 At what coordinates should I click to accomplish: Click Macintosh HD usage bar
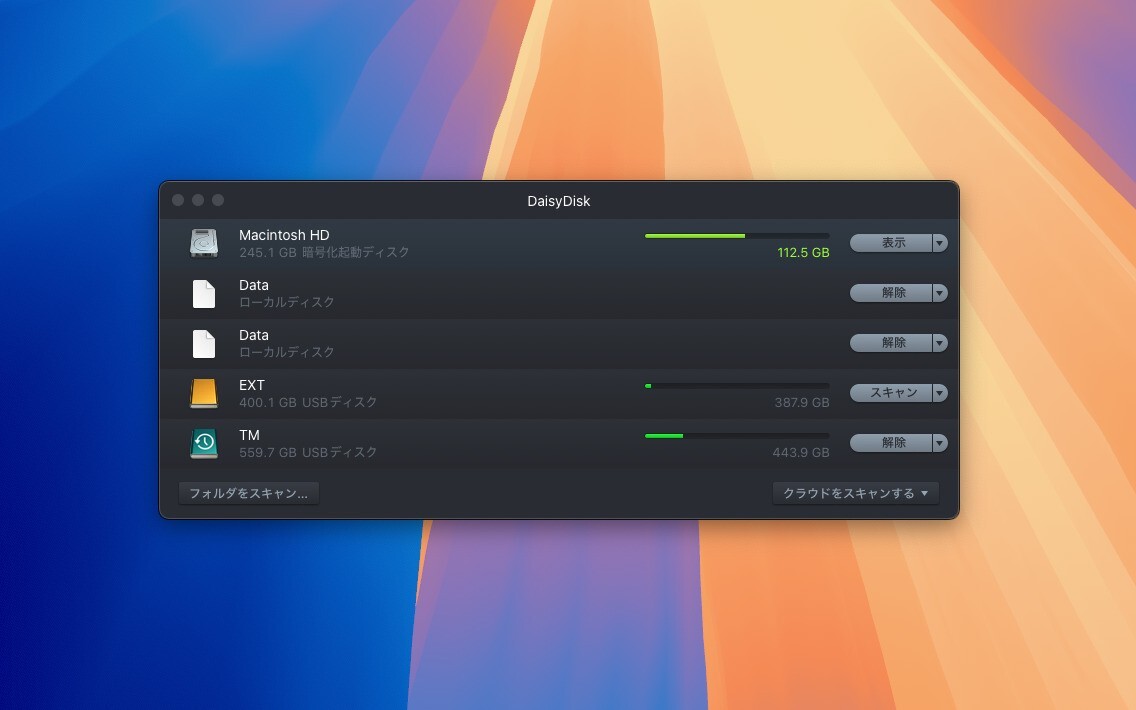pos(737,236)
